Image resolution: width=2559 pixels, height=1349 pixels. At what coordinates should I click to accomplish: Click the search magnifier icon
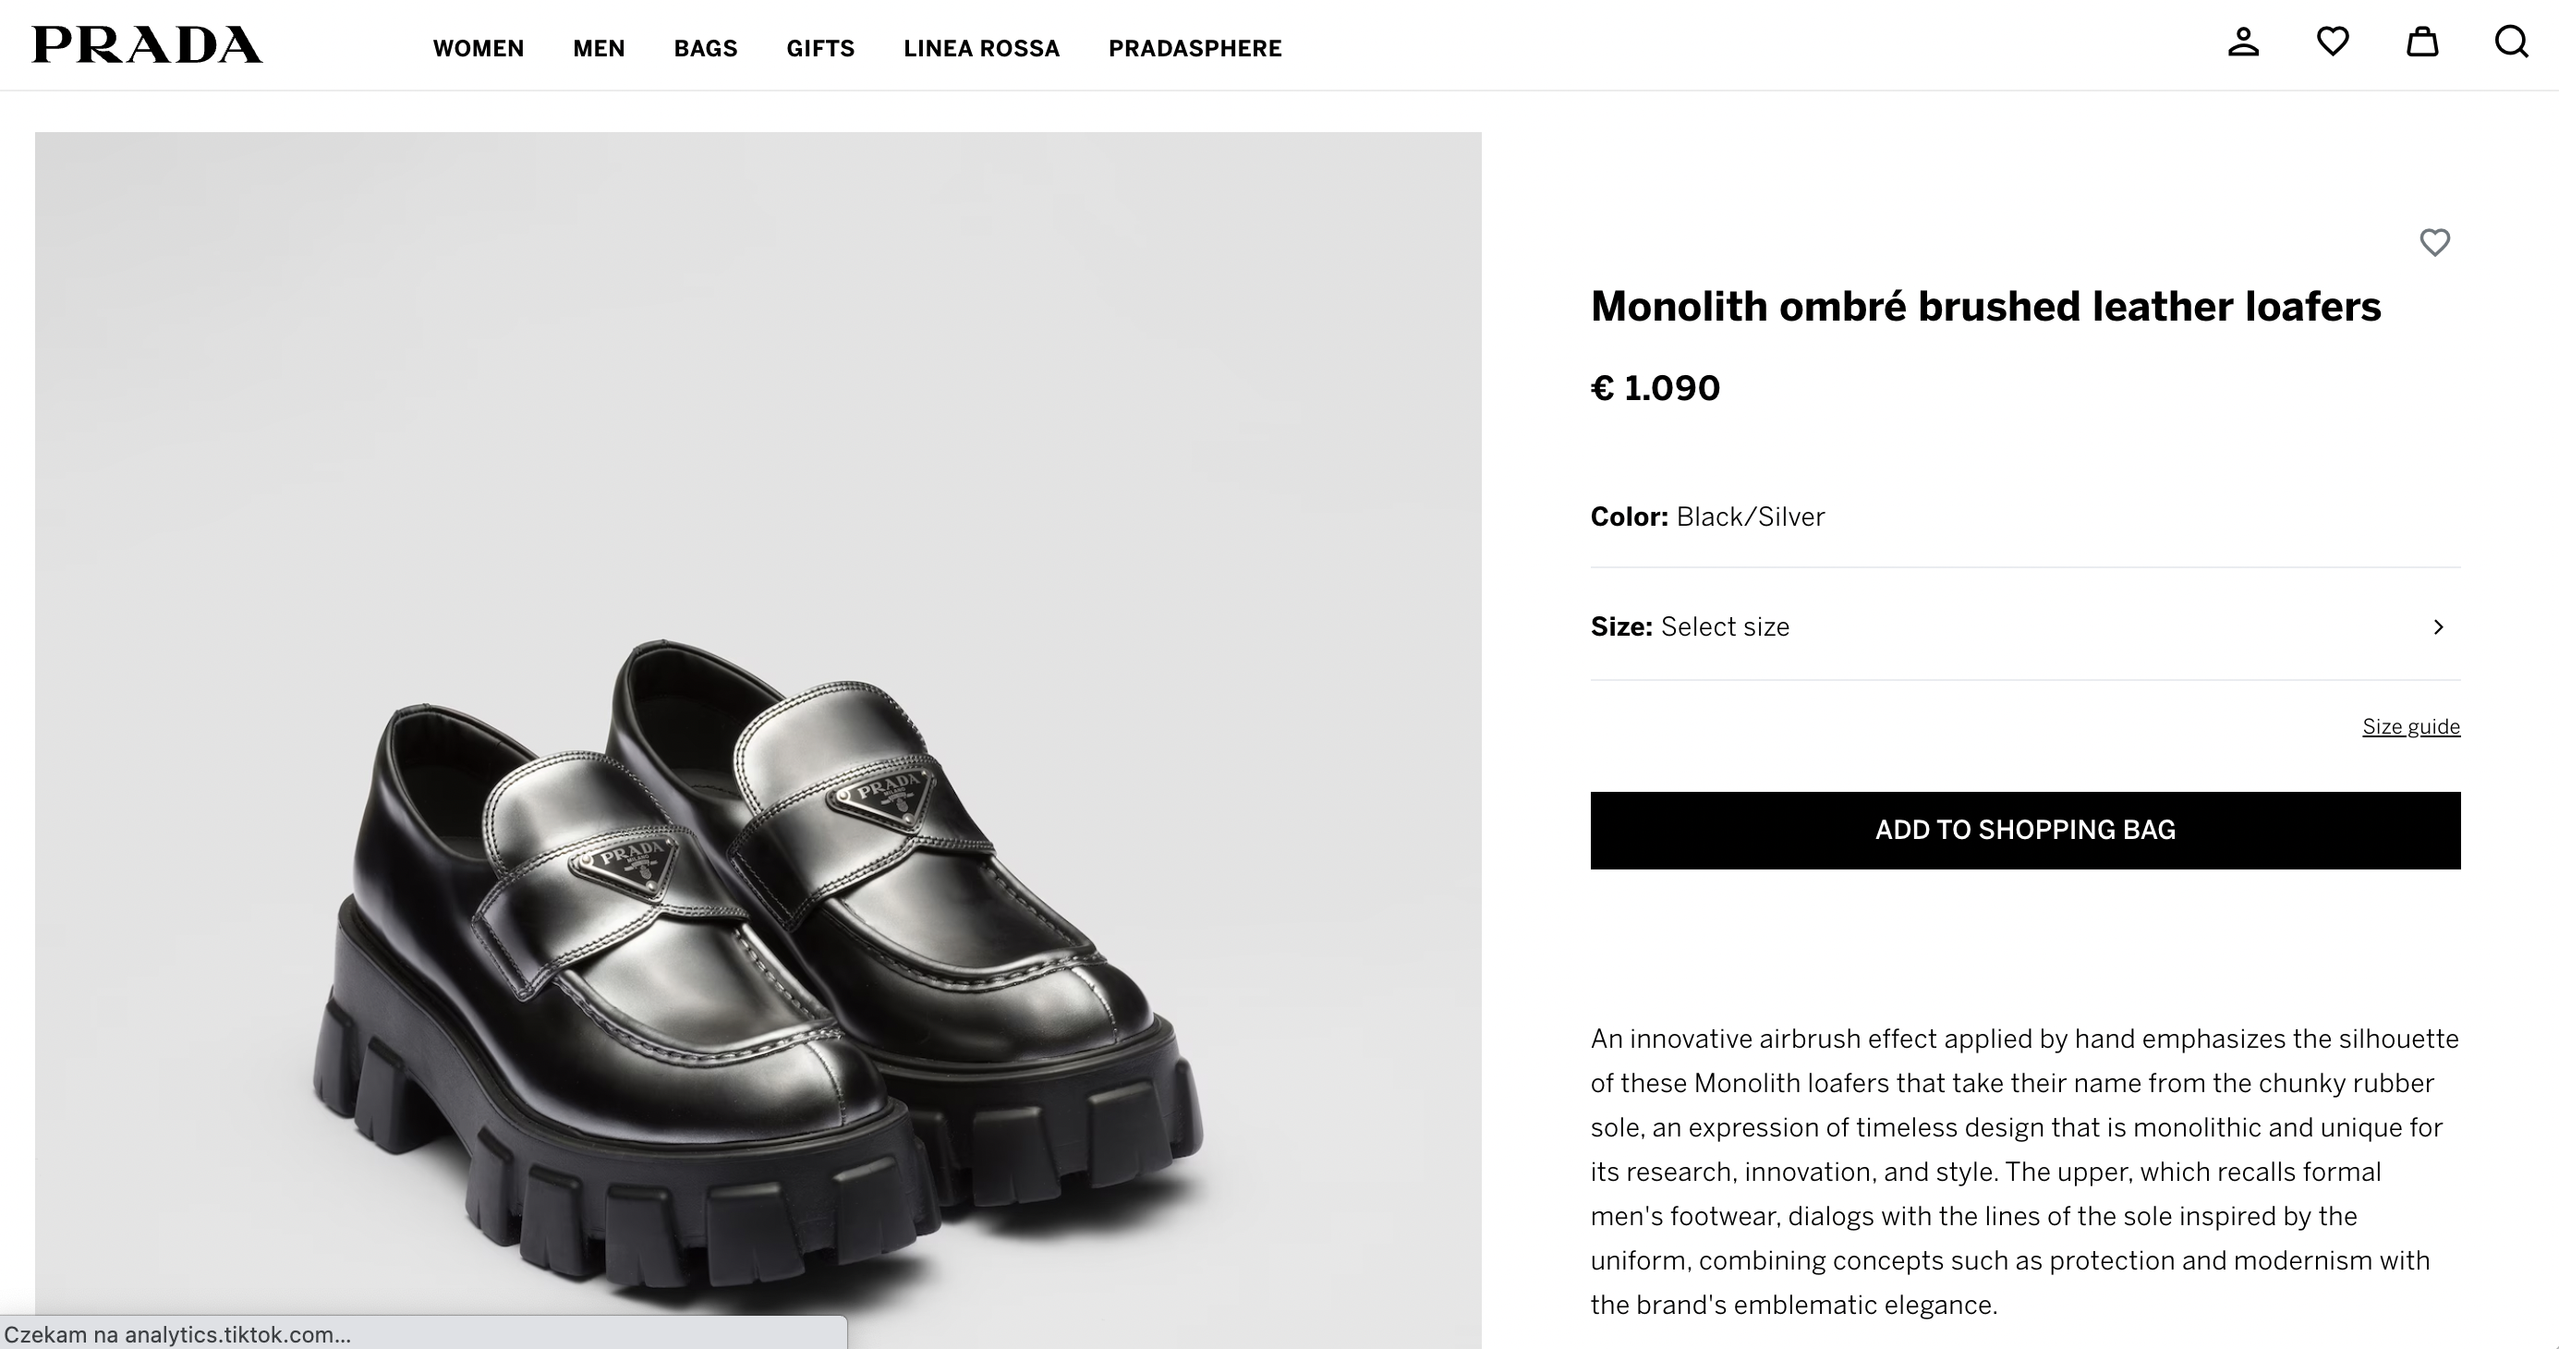pyautogui.click(x=2510, y=42)
